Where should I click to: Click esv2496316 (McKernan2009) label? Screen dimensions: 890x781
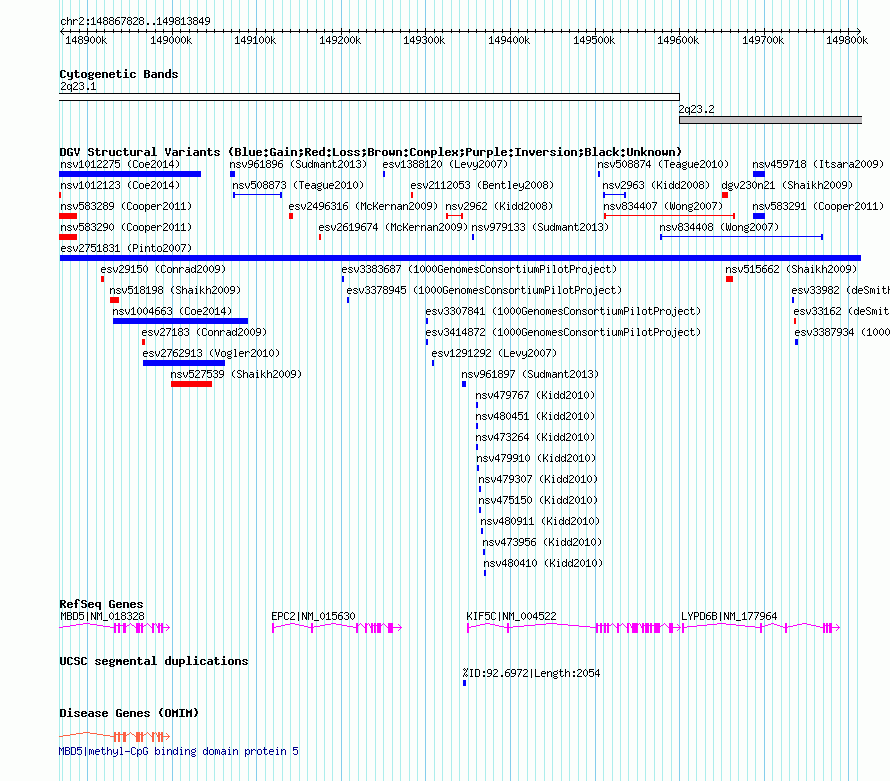click(x=363, y=206)
